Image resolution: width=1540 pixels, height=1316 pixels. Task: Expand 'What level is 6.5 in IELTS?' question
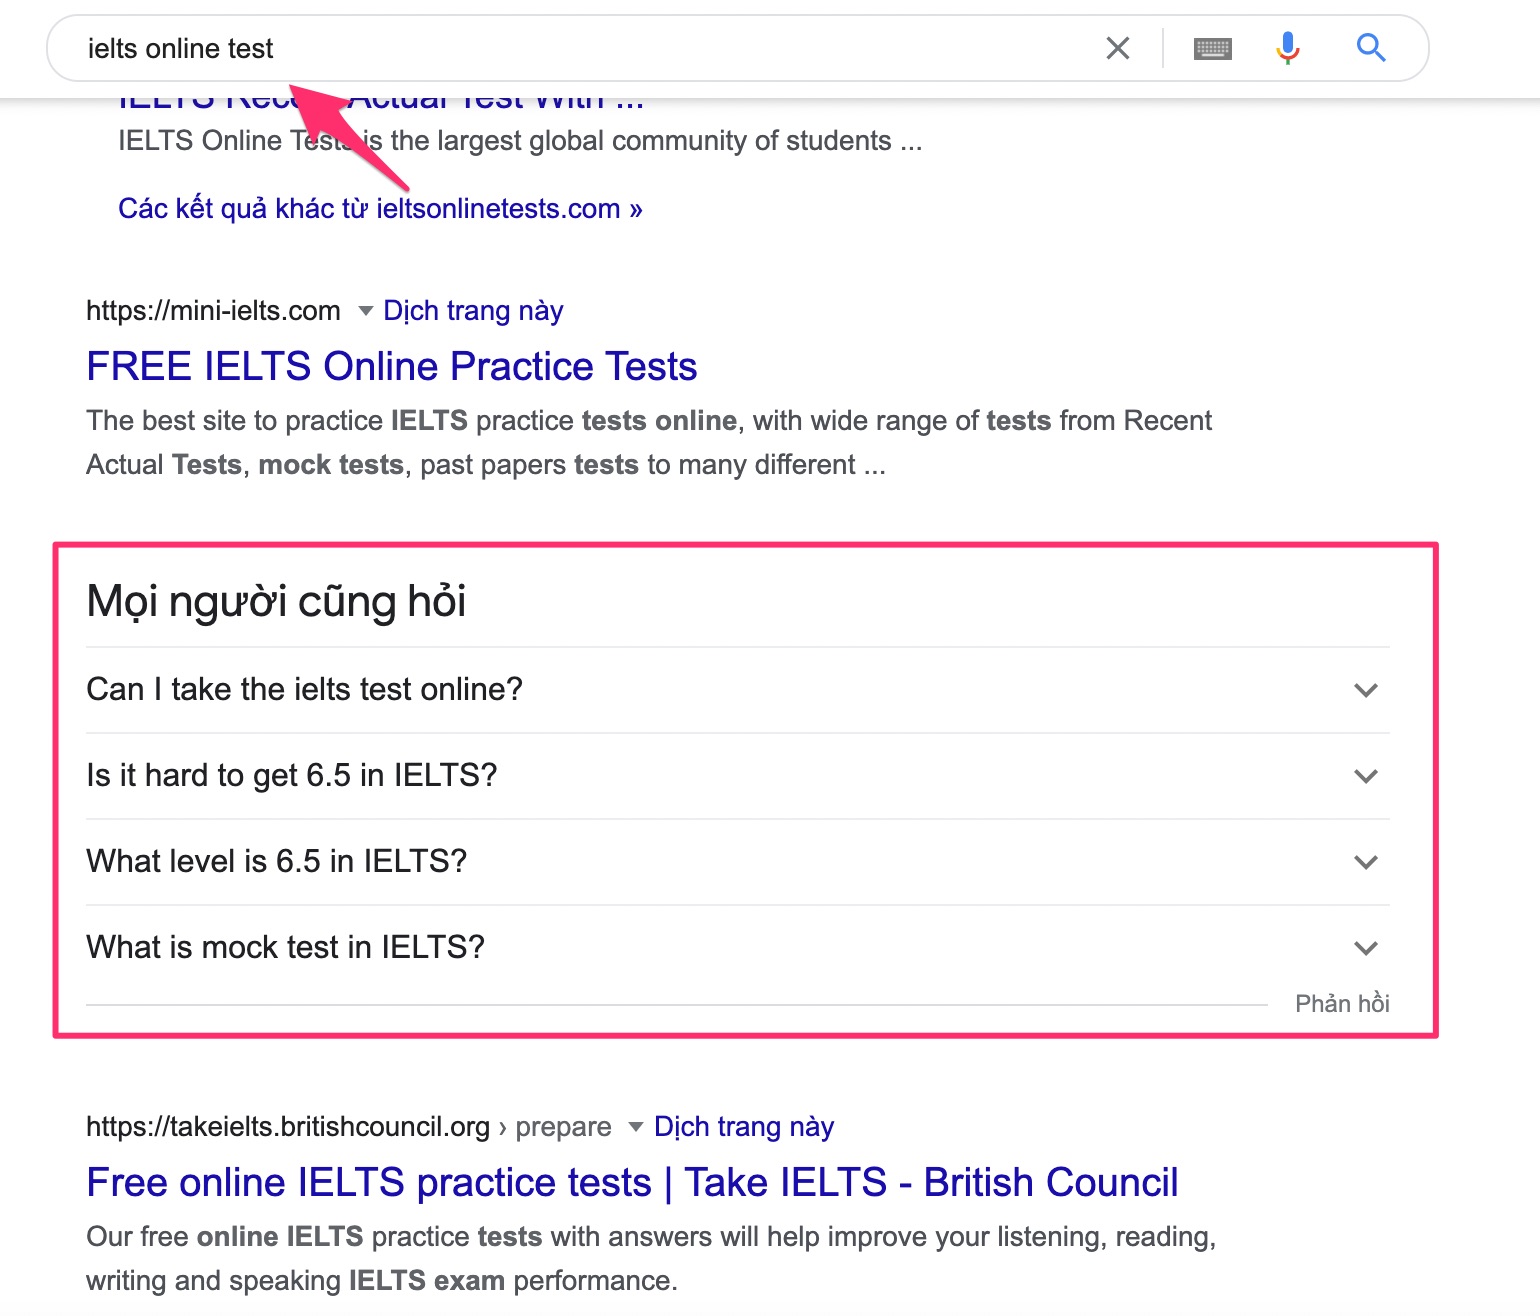[x=738, y=862]
